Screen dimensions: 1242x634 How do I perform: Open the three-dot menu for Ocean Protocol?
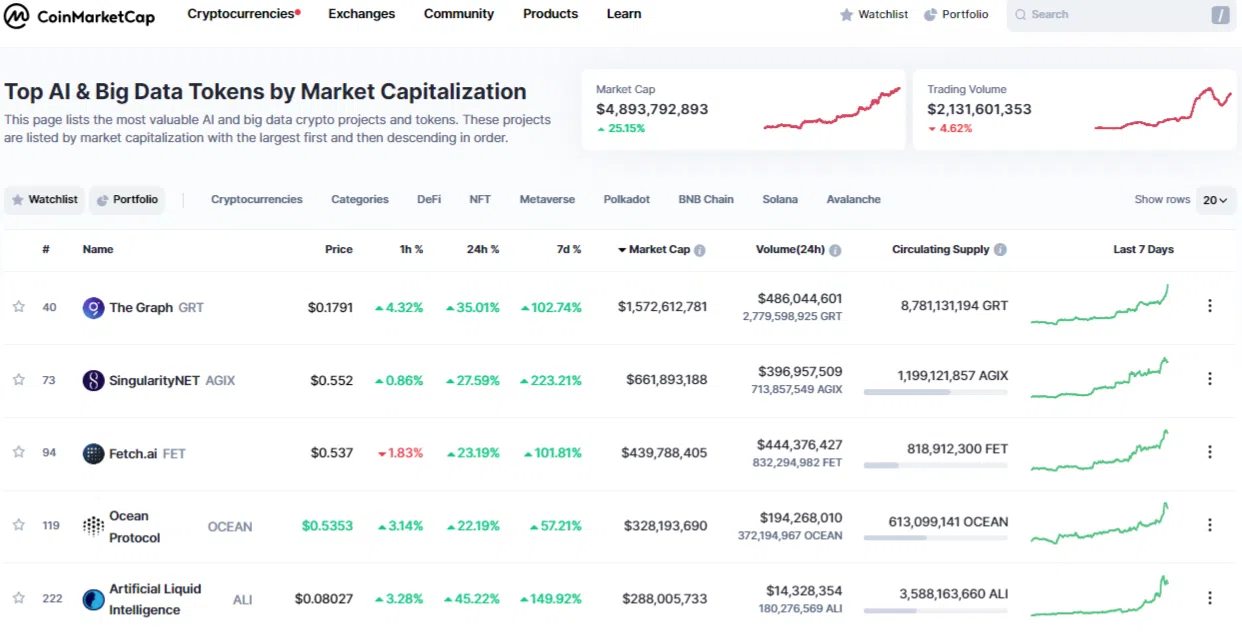point(1210,525)
